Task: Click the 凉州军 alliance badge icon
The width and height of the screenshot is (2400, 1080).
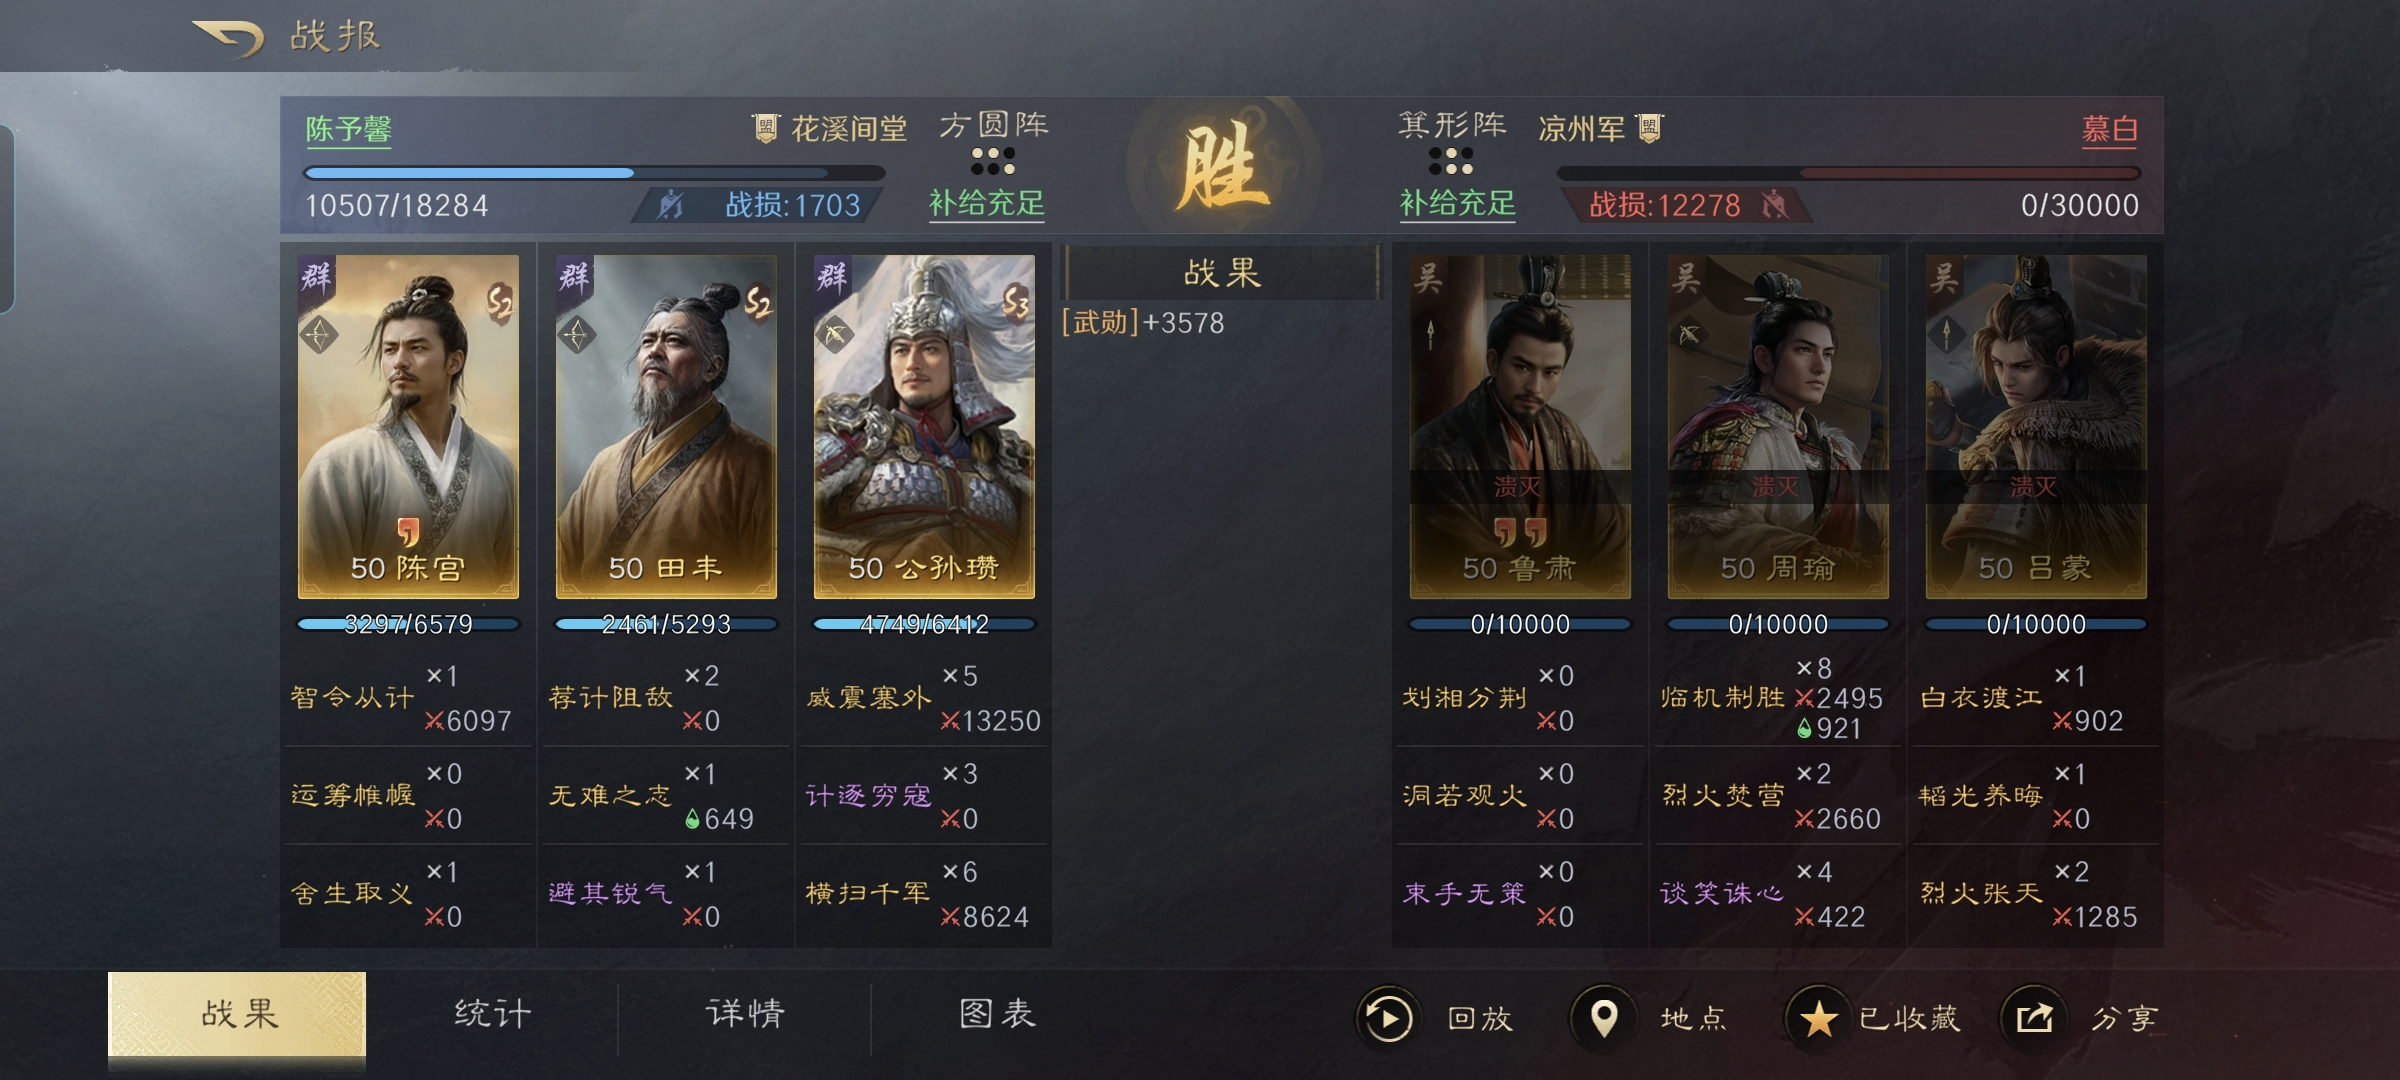Action: [1649, 128]
